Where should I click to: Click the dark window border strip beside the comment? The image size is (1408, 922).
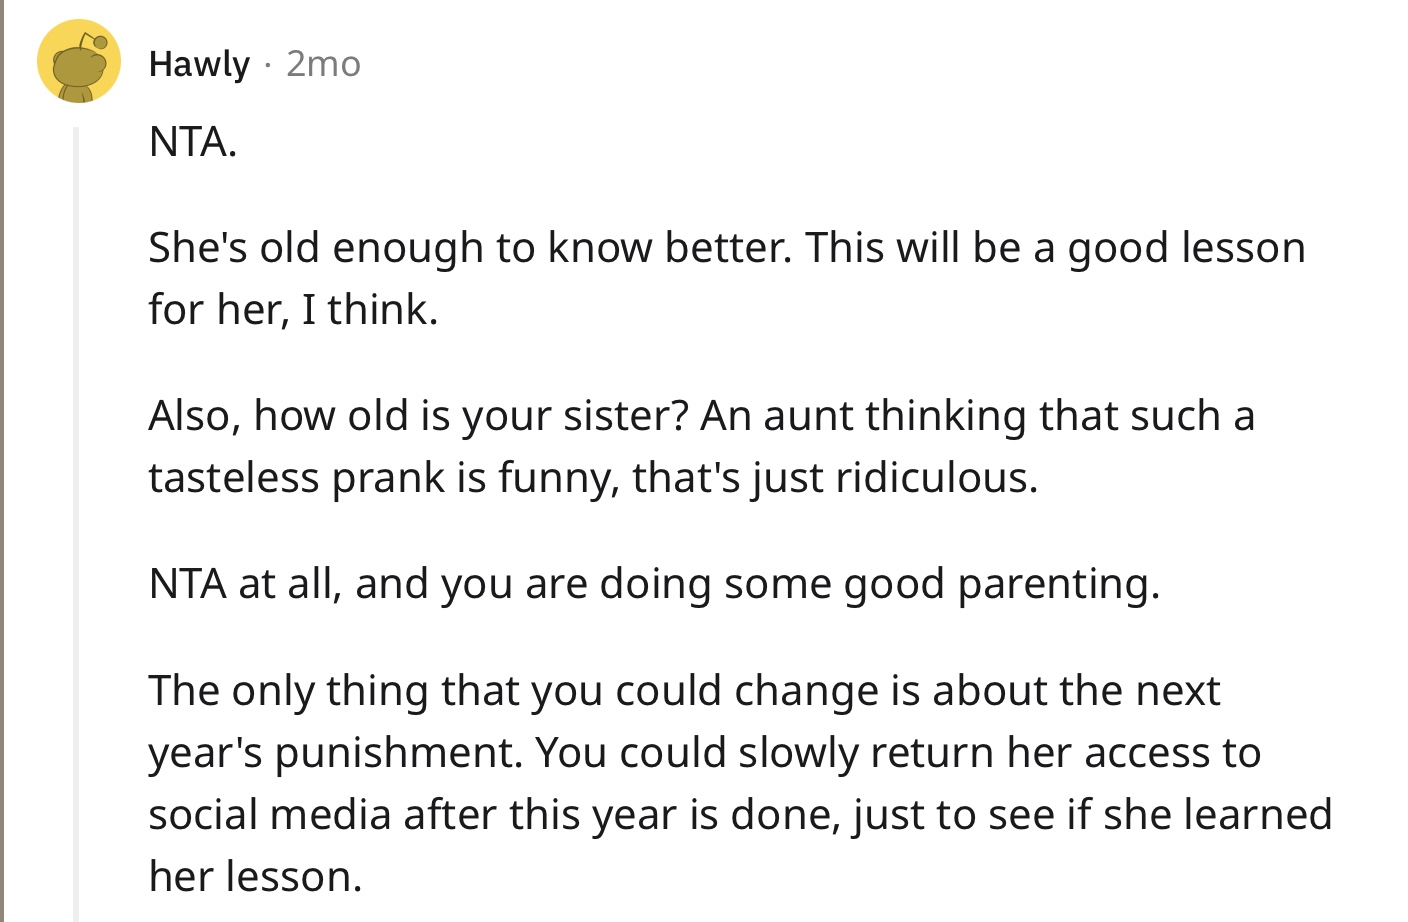[3, 461]
